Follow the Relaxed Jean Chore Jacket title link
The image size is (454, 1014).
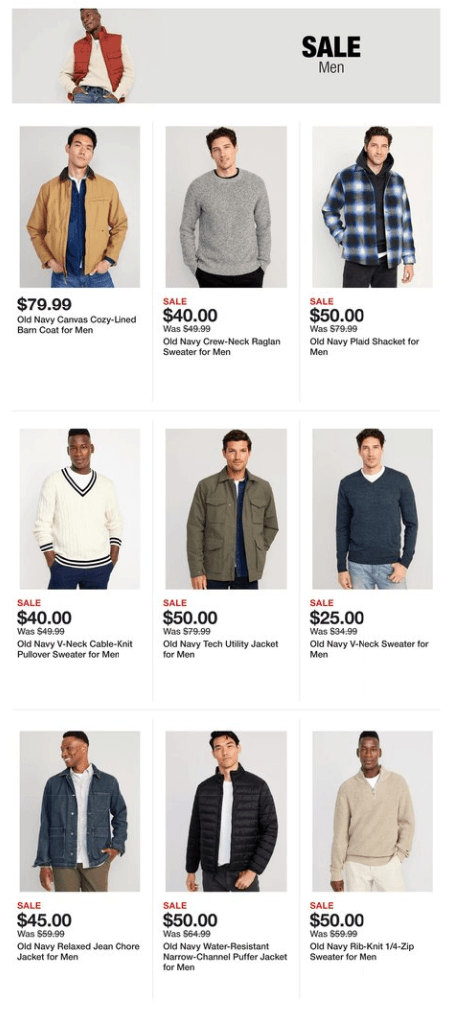78,952
